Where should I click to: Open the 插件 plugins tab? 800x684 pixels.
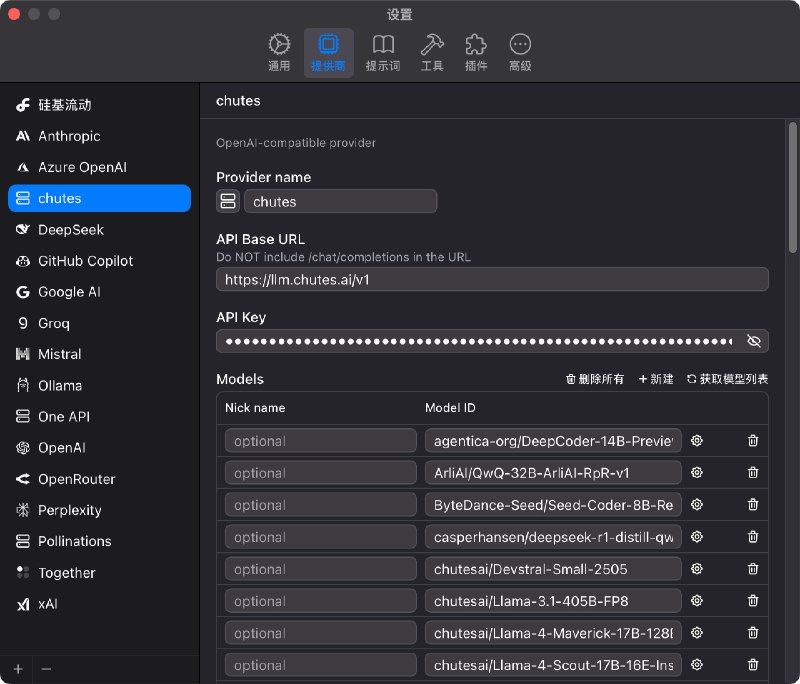476,53
